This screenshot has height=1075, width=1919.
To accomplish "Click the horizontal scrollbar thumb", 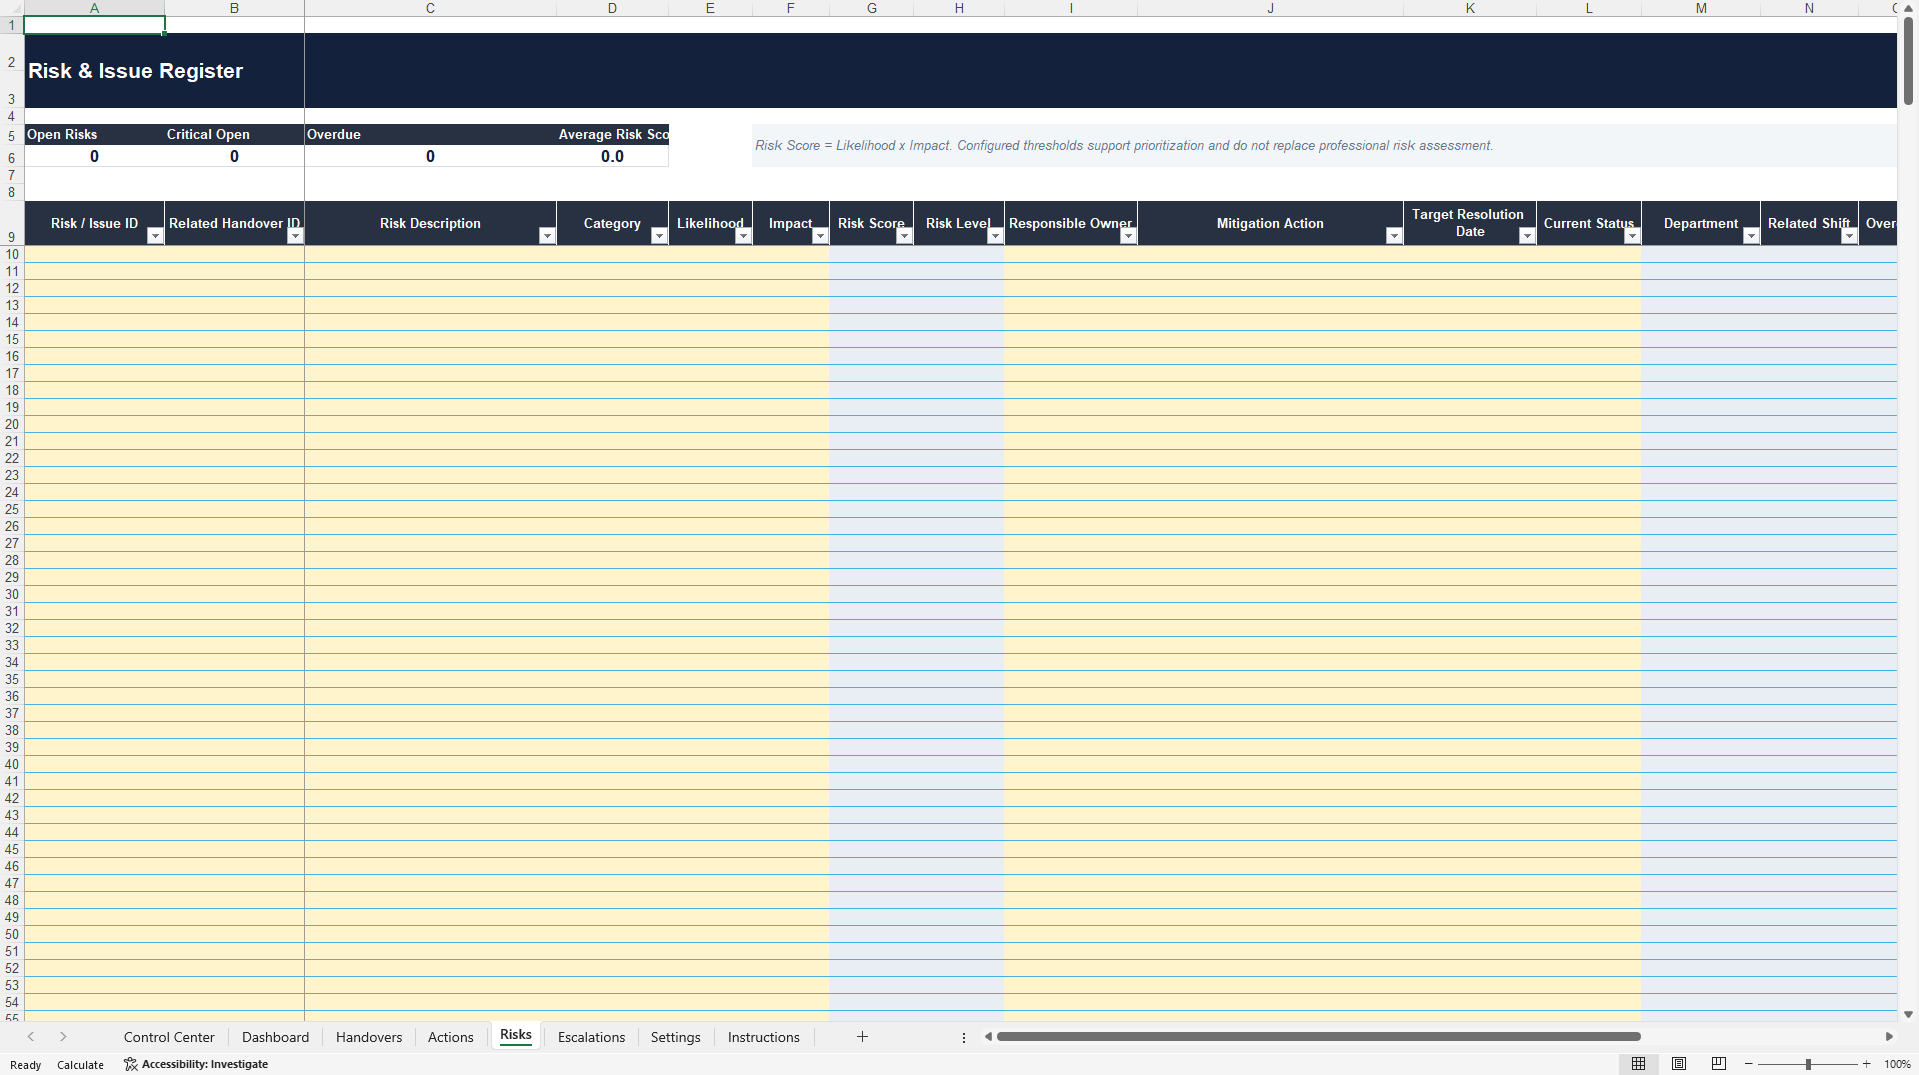I will pos(1318,1037).
